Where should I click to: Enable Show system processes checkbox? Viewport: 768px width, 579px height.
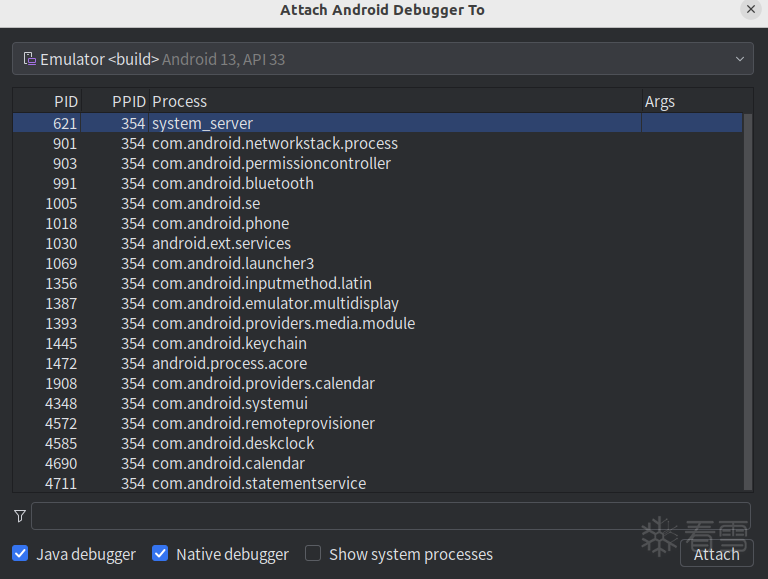tap(313, 554)
